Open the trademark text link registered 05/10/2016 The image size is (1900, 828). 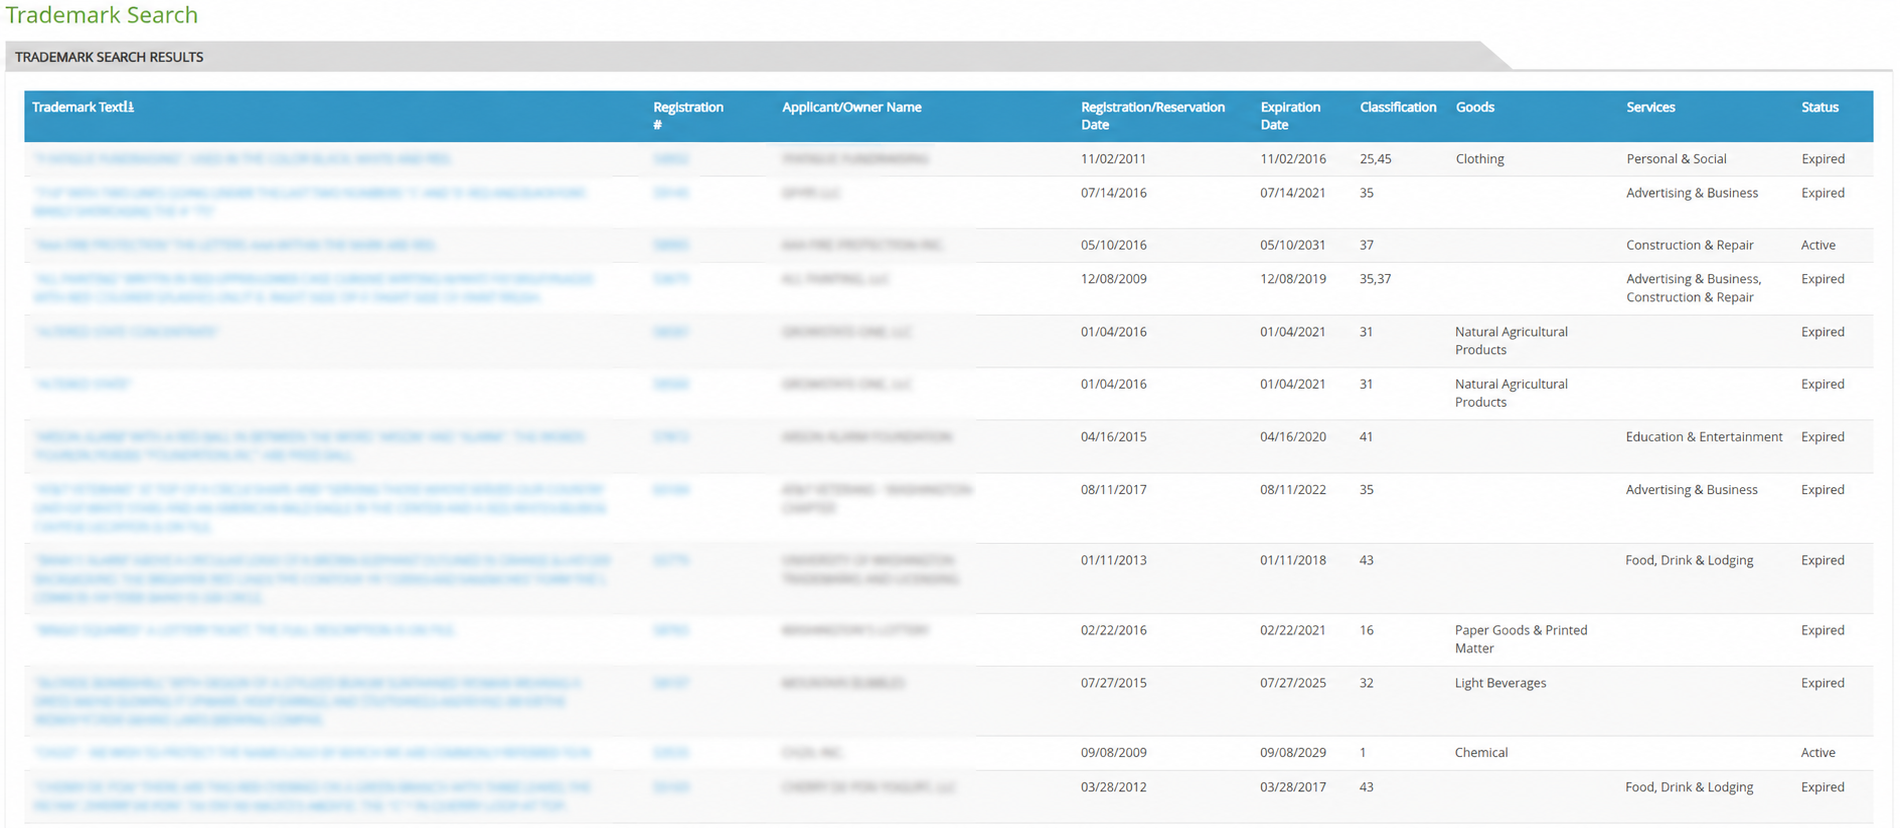[235, 245]
